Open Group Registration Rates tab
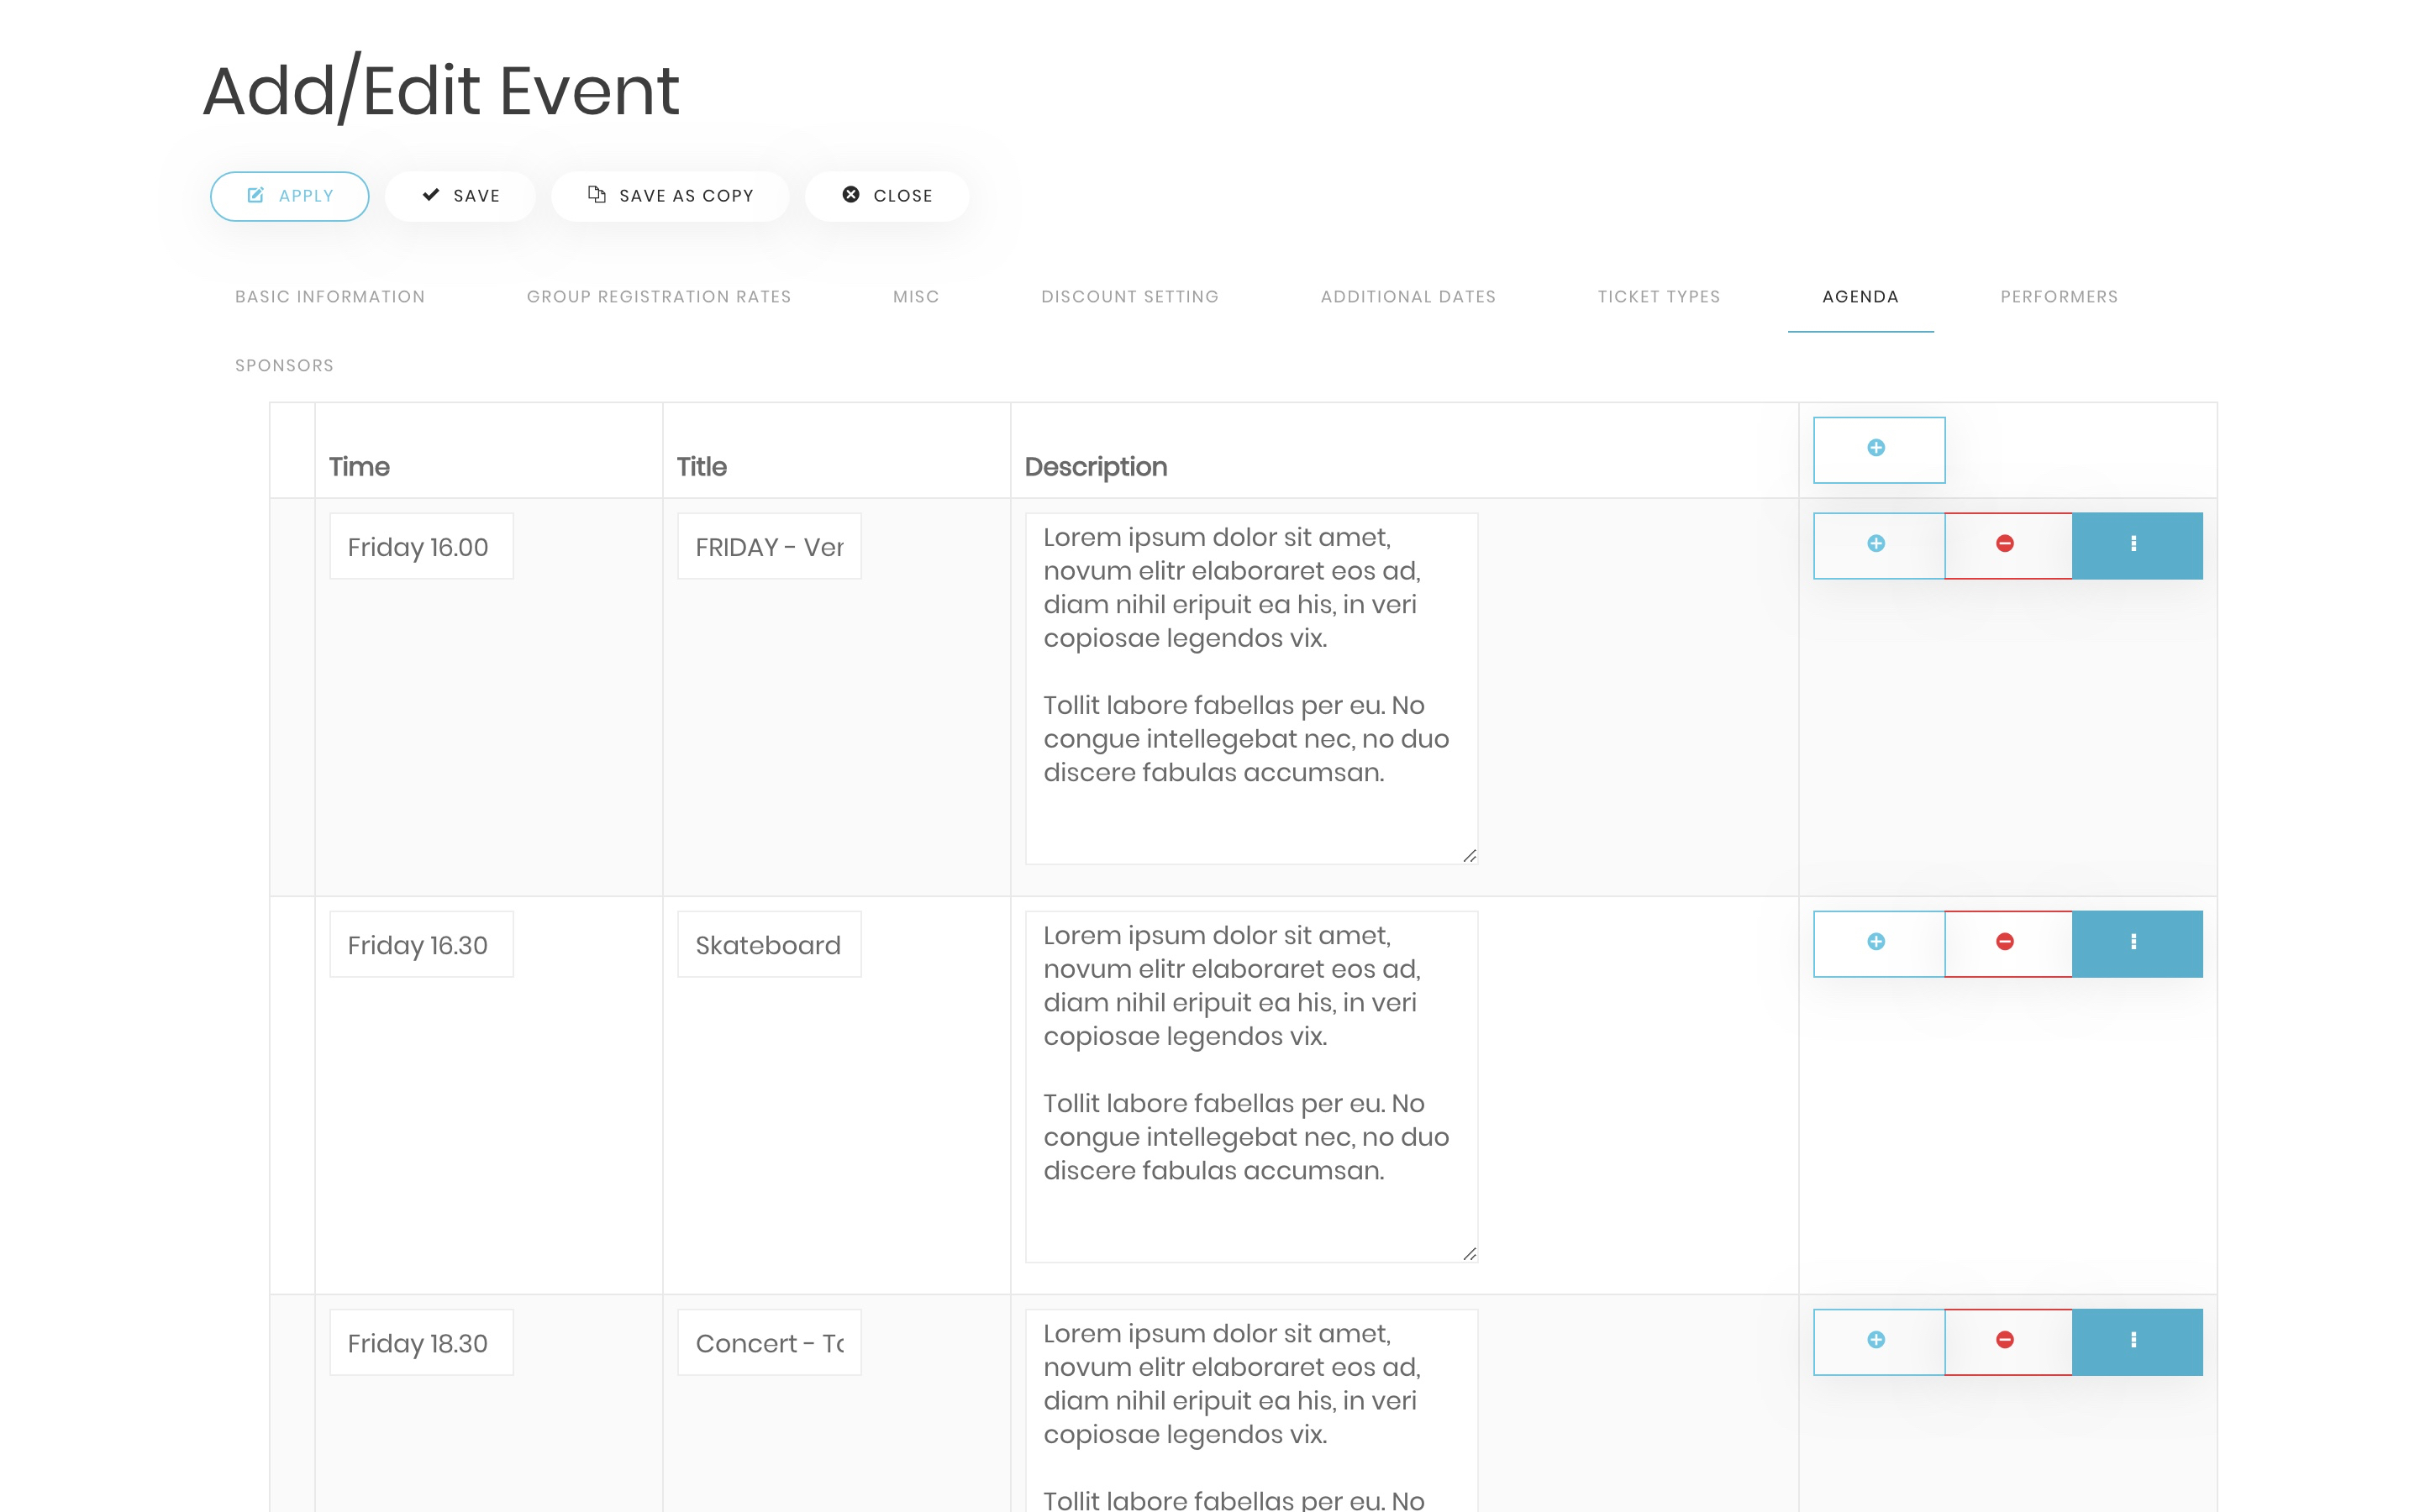Screen dimensions: 2420x1512 tap(659, 297)
